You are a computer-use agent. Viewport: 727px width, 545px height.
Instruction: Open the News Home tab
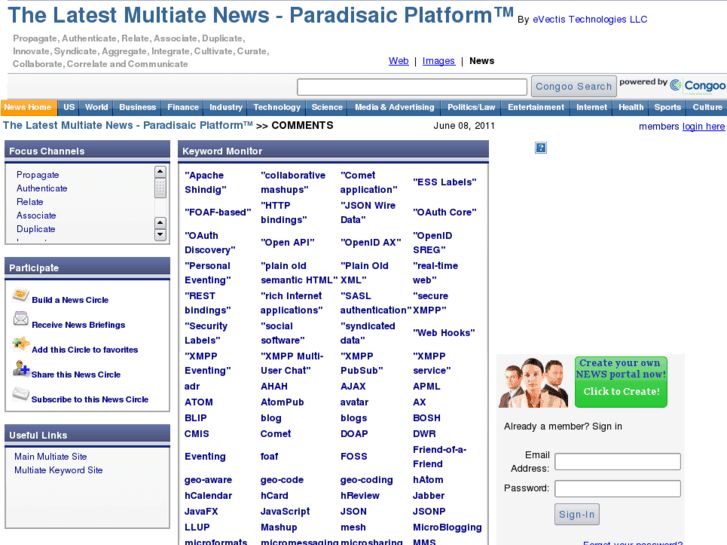pos(28,107)
